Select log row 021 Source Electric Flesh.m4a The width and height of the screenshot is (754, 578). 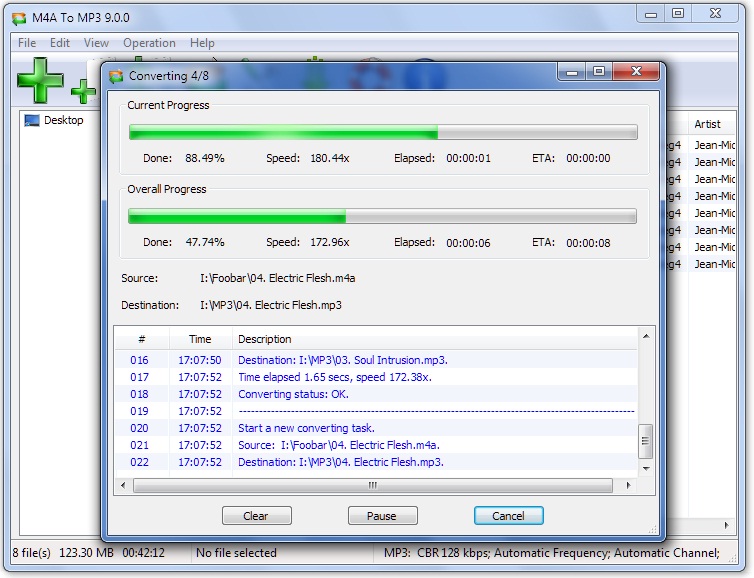[x=377, y=445]
